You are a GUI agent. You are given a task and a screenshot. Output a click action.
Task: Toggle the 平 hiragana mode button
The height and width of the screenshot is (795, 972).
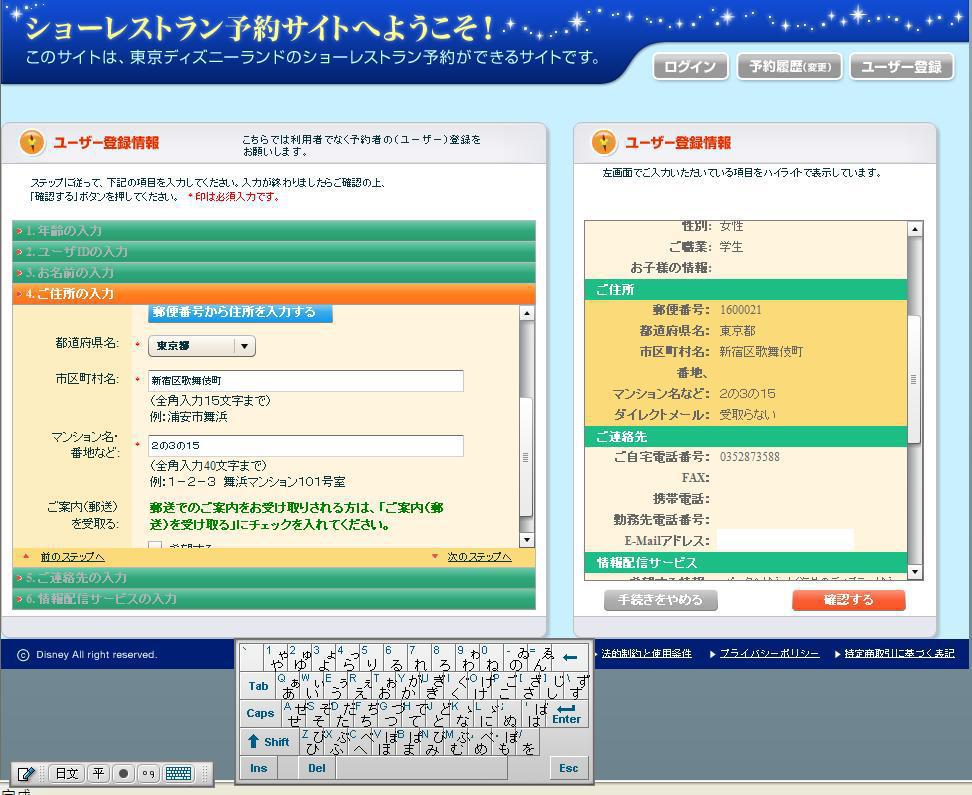(x=99, y=773)
